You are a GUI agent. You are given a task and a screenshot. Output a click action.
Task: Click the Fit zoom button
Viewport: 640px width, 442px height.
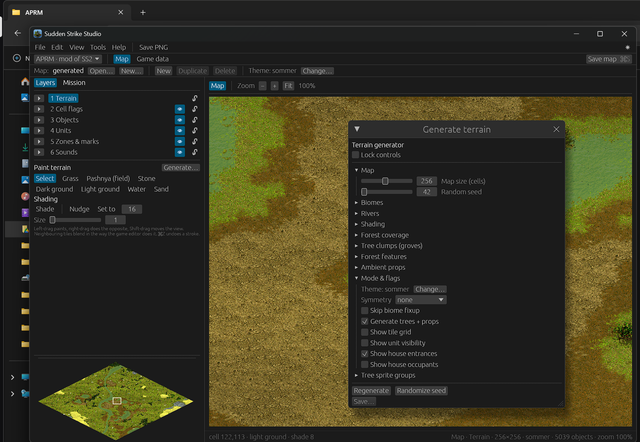coord(288,86)
